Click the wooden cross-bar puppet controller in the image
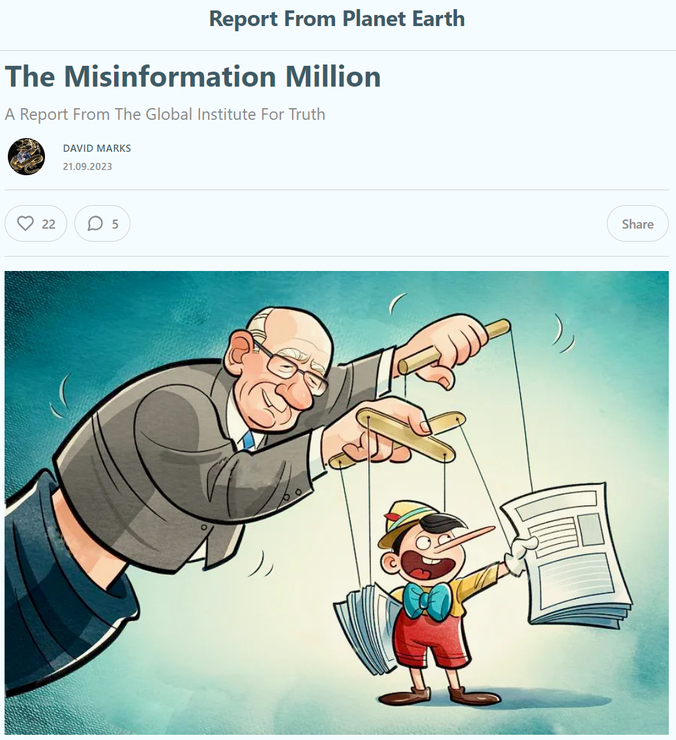This screenshot has width=676, height=740. click(397, 437)
